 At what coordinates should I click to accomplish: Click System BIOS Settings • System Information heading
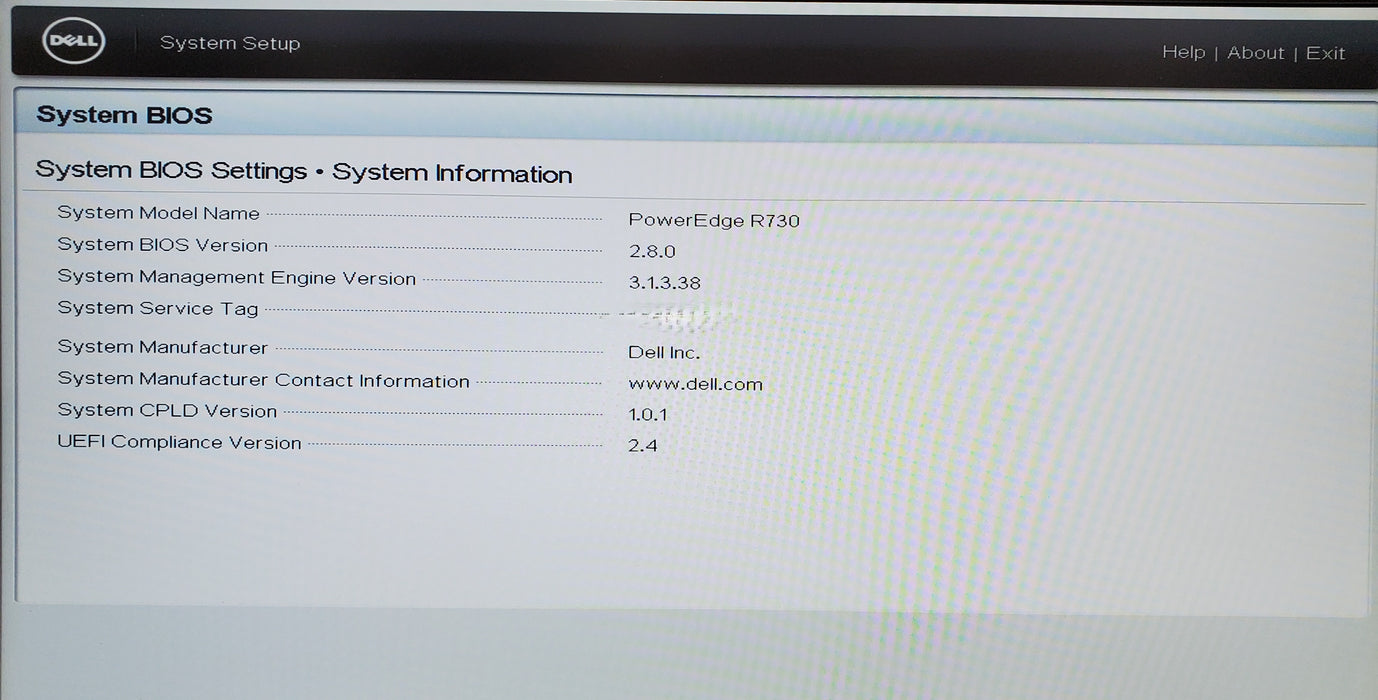(304, 172)
